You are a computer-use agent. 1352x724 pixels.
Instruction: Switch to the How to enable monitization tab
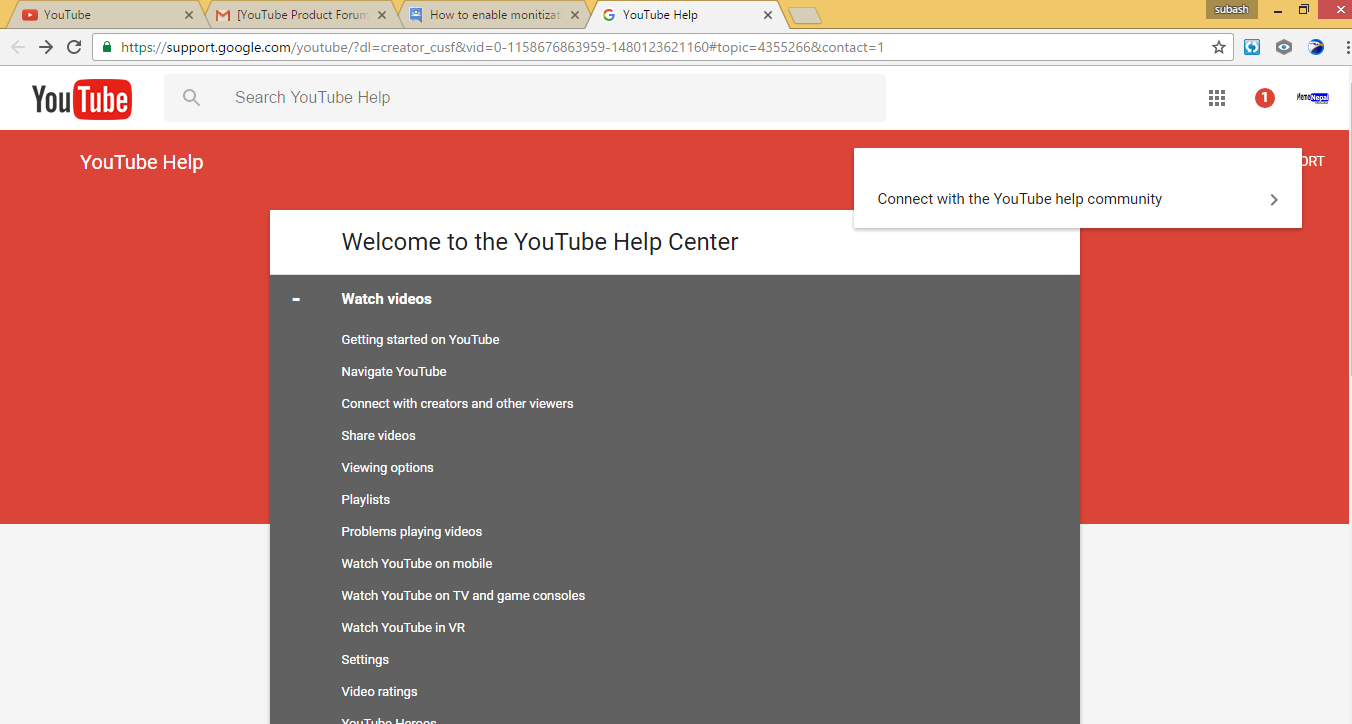pyautogui.click(x=494, y=15)
